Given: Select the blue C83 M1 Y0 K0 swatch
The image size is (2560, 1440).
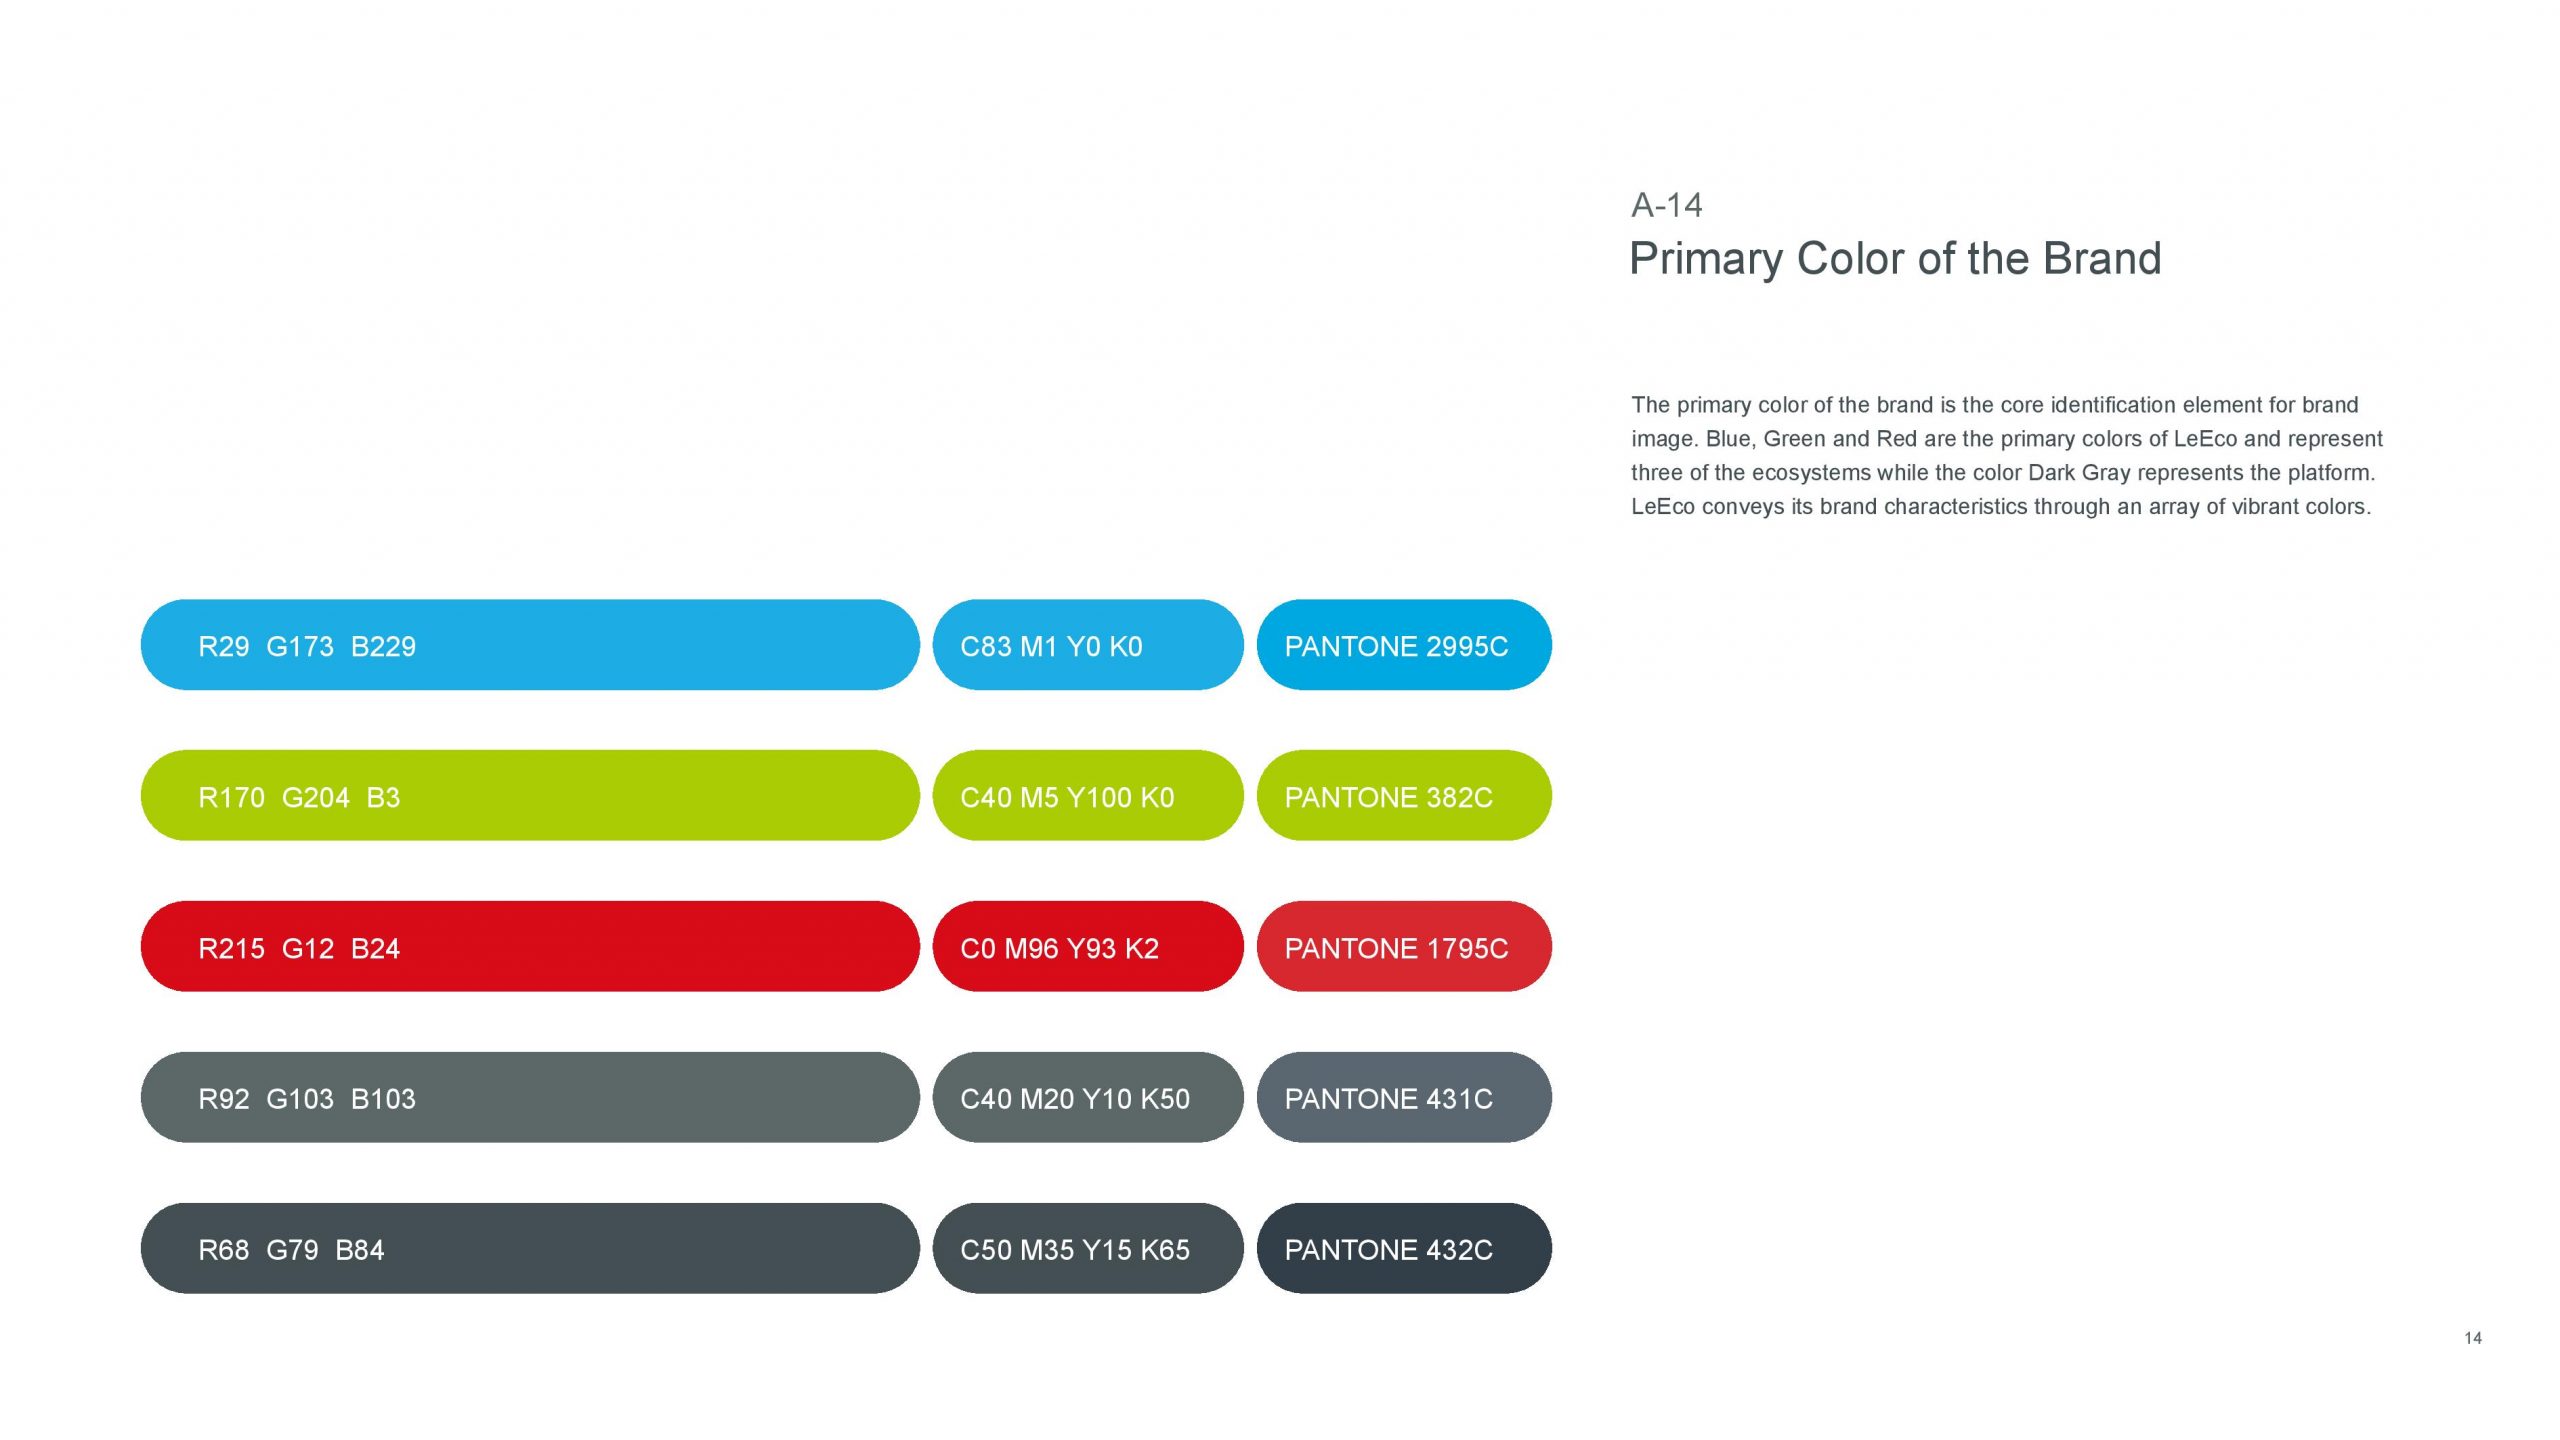Looking at the screenshot, I should coord(1087,645).
